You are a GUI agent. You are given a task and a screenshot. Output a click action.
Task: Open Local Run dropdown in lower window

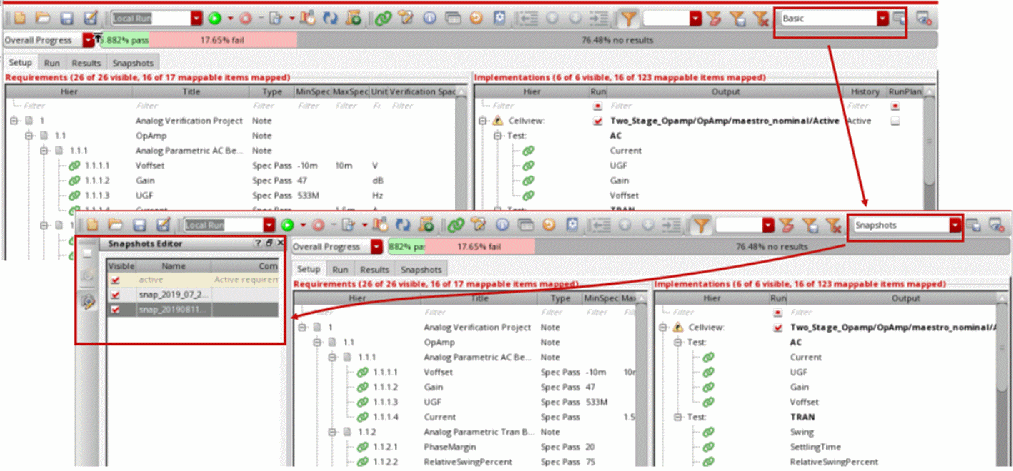point(269,225)
